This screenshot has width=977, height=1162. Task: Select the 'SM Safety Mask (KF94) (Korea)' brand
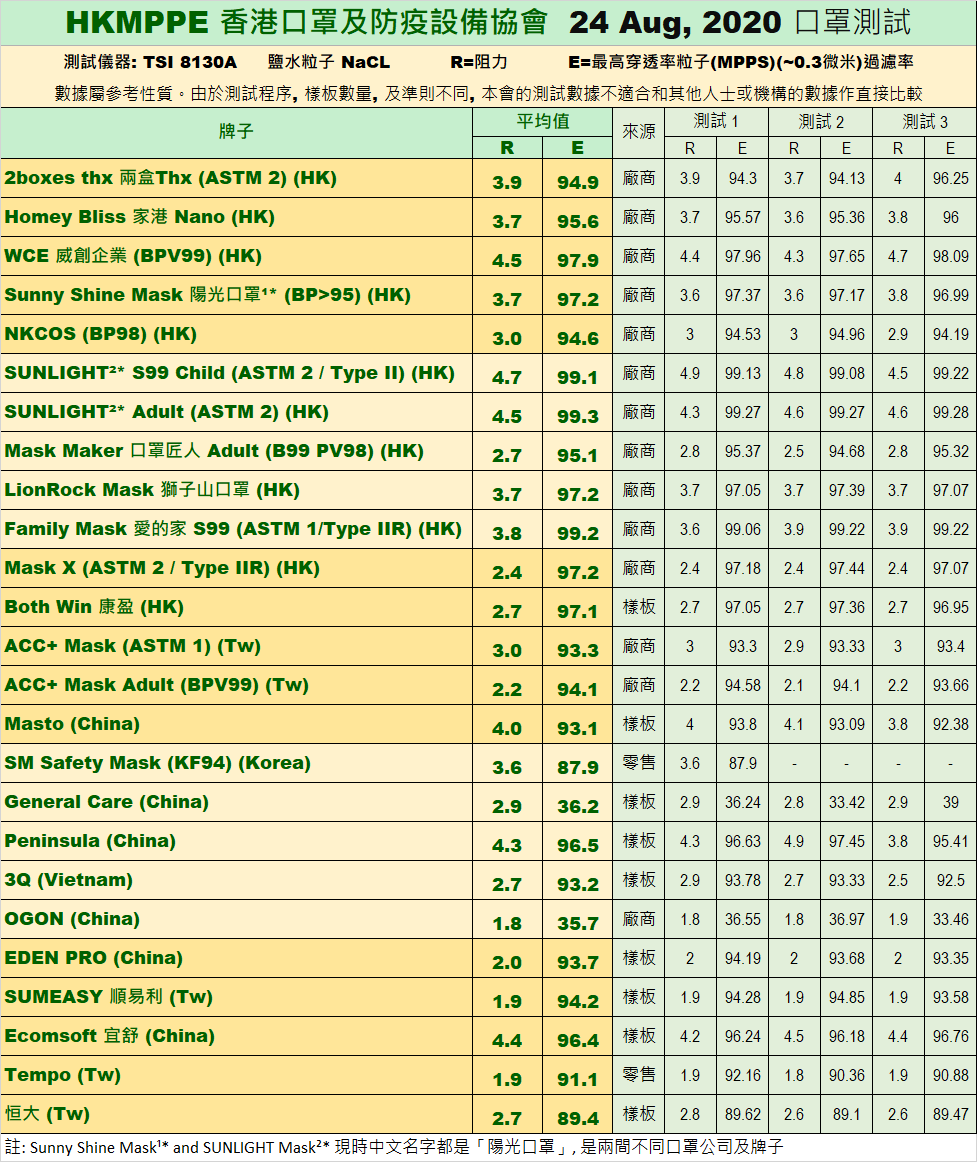click(157, 763)
